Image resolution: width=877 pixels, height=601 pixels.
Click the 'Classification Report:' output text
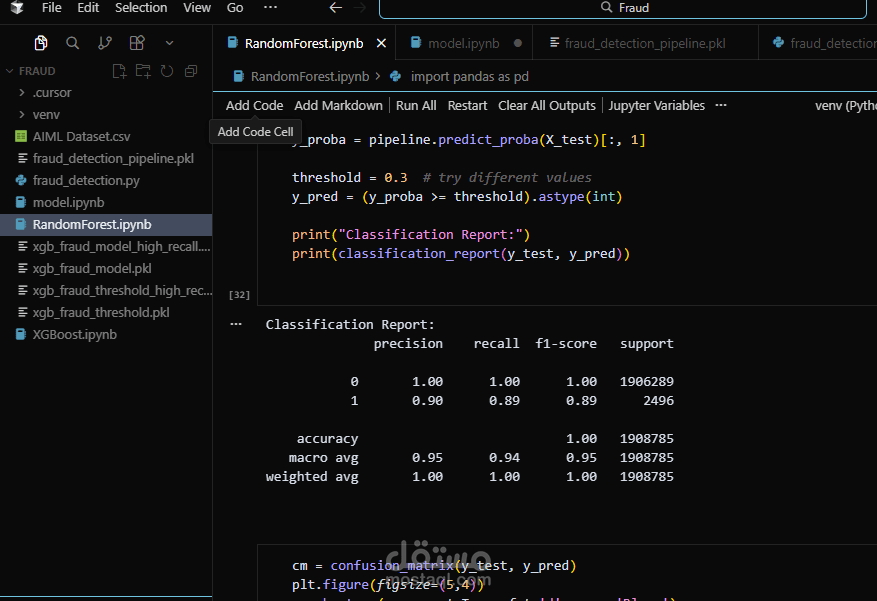point(350,325)
